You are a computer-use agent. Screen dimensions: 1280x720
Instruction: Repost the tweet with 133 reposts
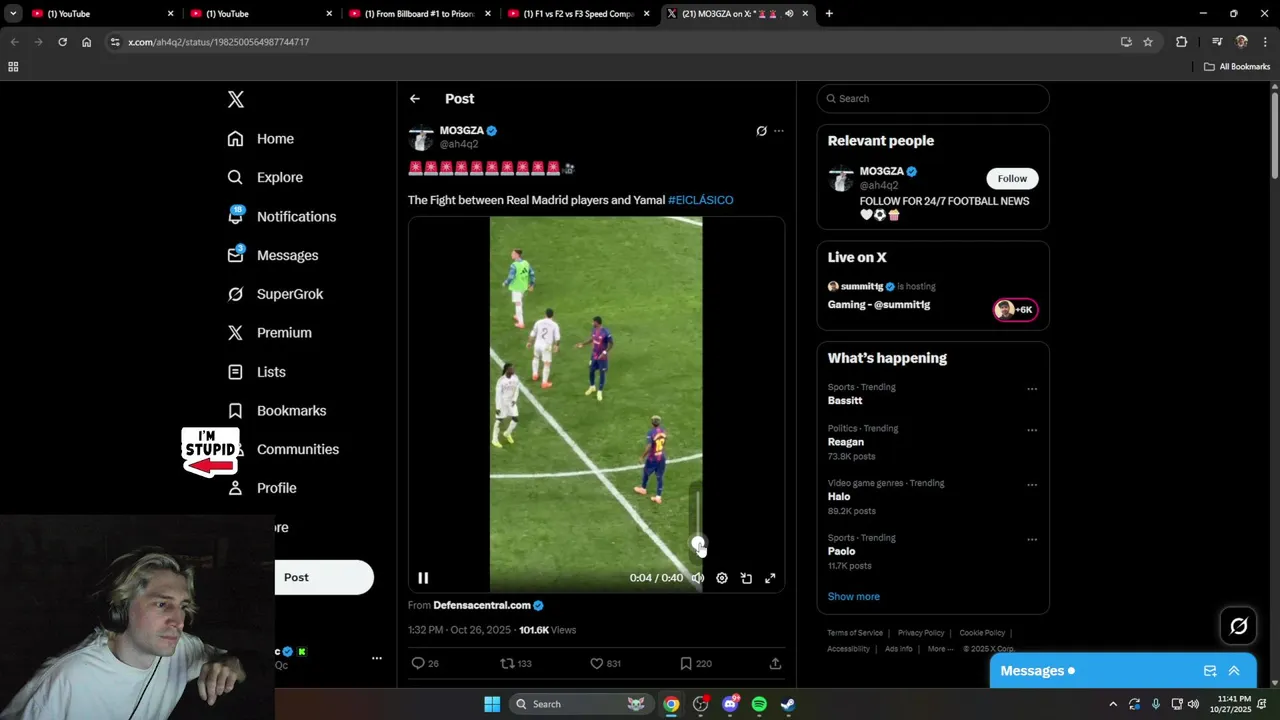click(x=516, y=663)
